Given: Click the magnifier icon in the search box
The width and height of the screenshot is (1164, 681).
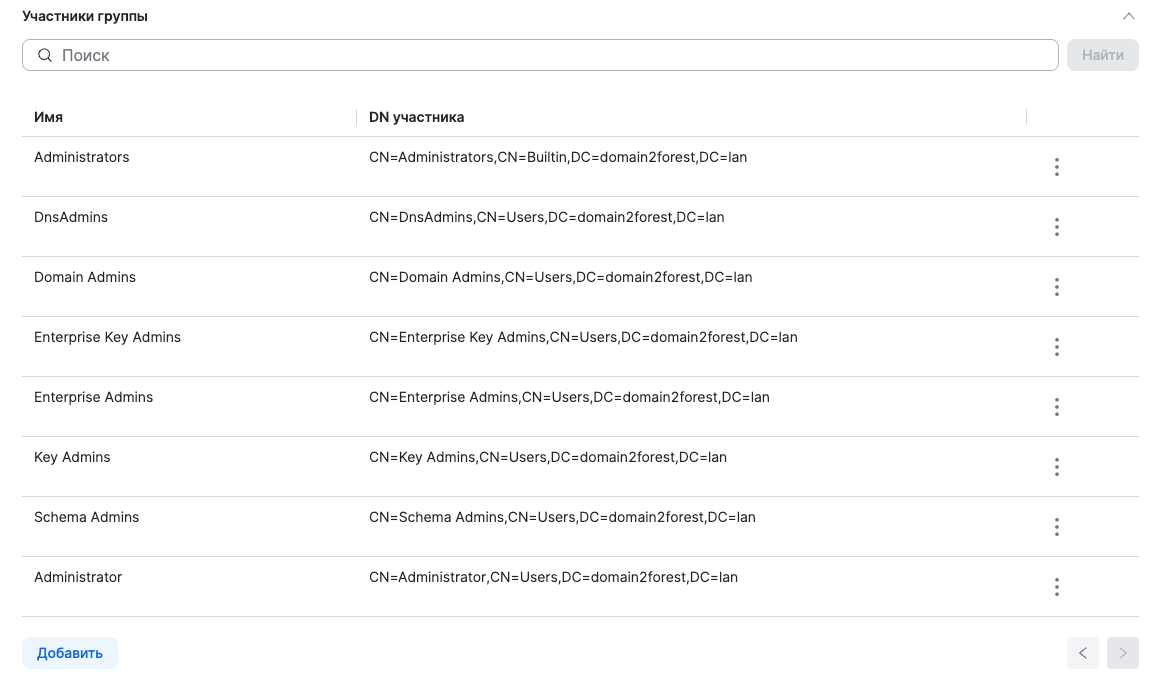Looking at the screenshot, I should [45, 55].
